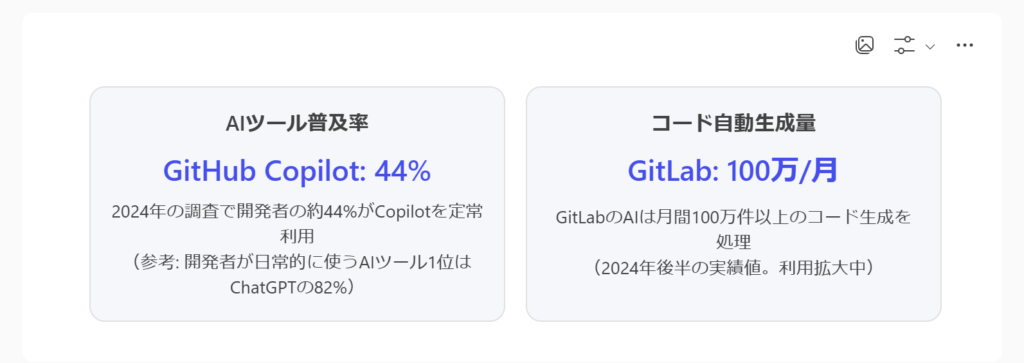
Task: Click empty space below the stat cards
Action: tap(515, 340)
